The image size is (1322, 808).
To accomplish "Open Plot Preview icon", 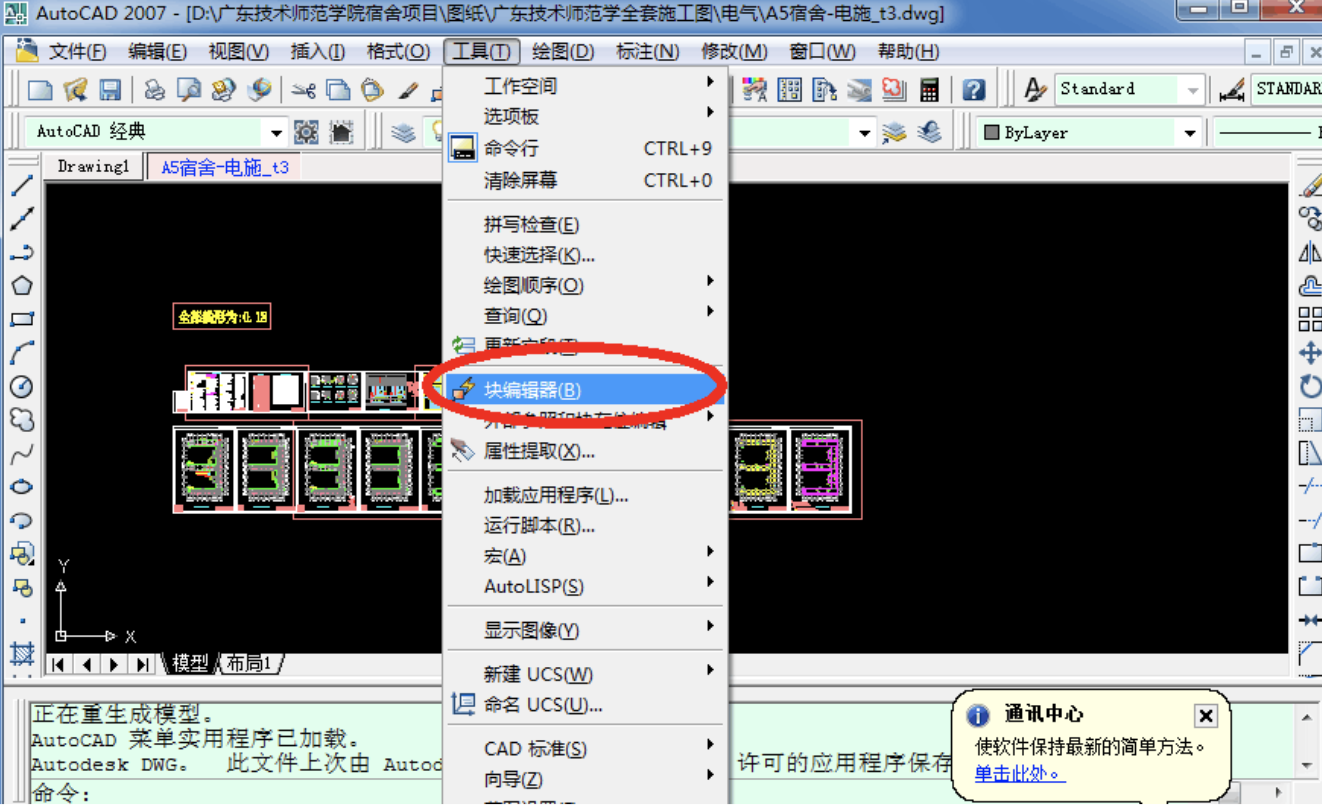I will click(189, 91).
